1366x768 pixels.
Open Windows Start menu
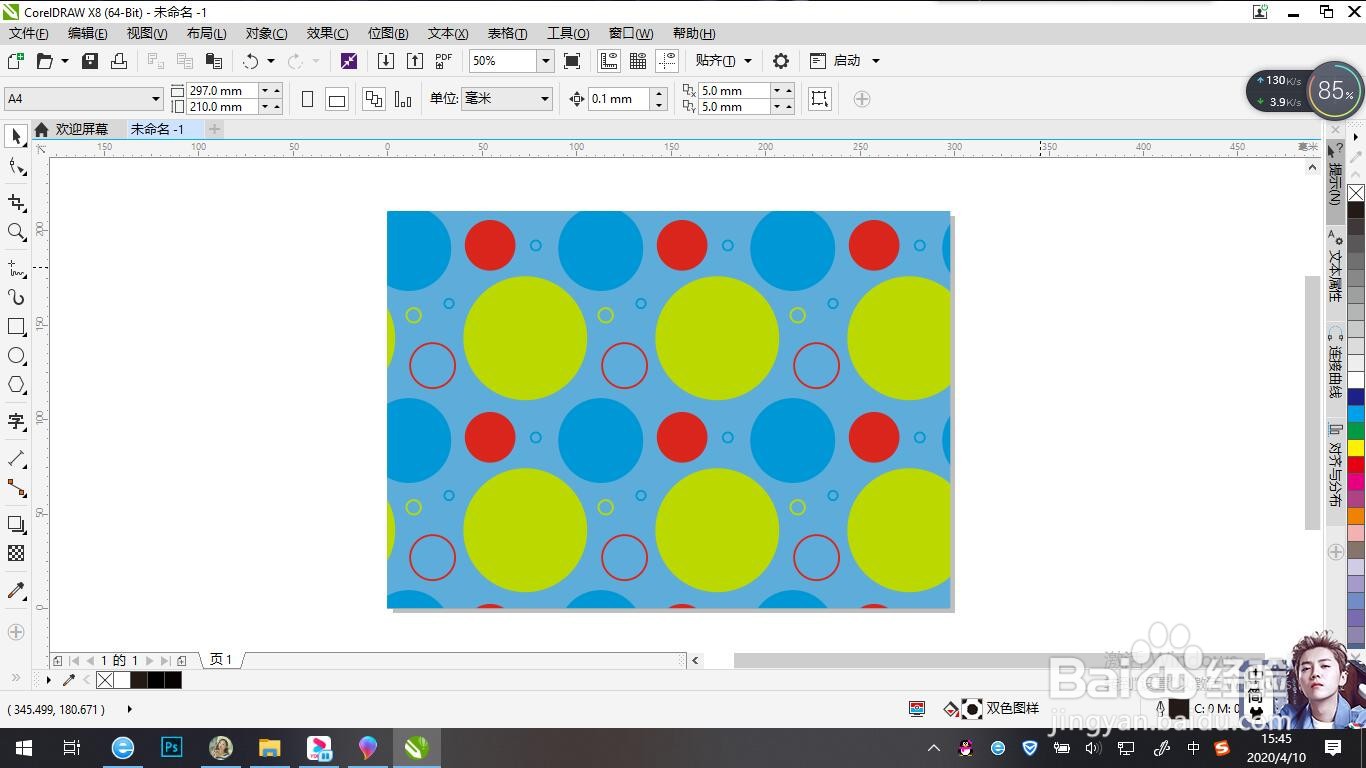tap(24, 747)
